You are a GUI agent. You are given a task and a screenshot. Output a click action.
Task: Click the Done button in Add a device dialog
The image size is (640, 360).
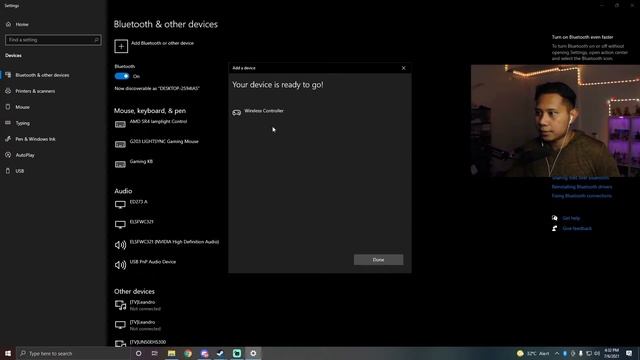(x=378, y=260)
